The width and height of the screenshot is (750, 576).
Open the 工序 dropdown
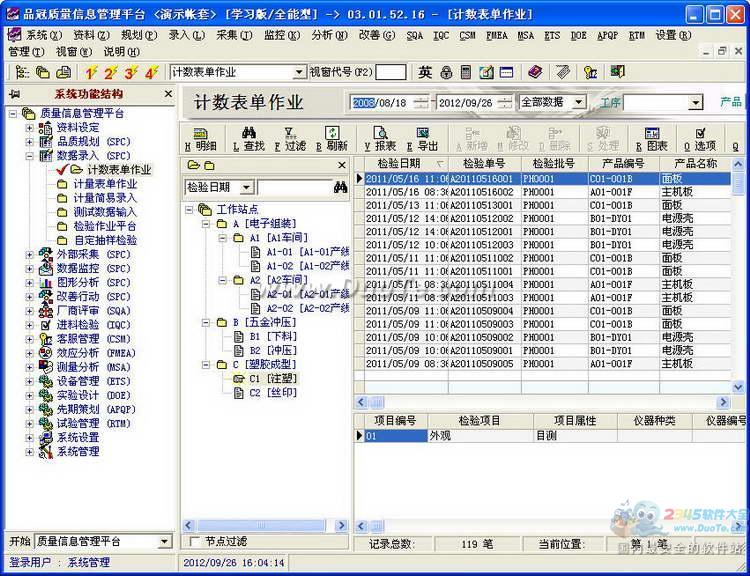point(695,102)
